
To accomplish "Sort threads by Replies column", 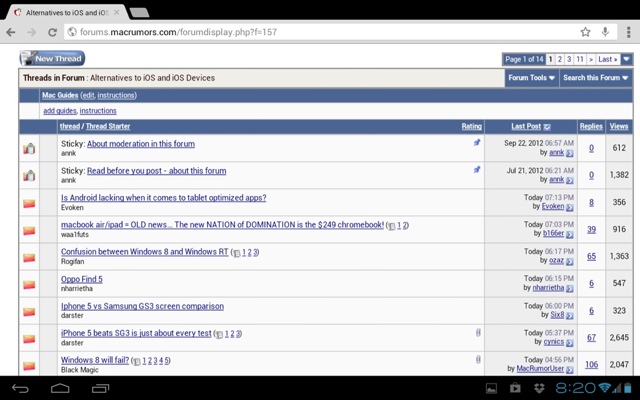I will (591, 127).
